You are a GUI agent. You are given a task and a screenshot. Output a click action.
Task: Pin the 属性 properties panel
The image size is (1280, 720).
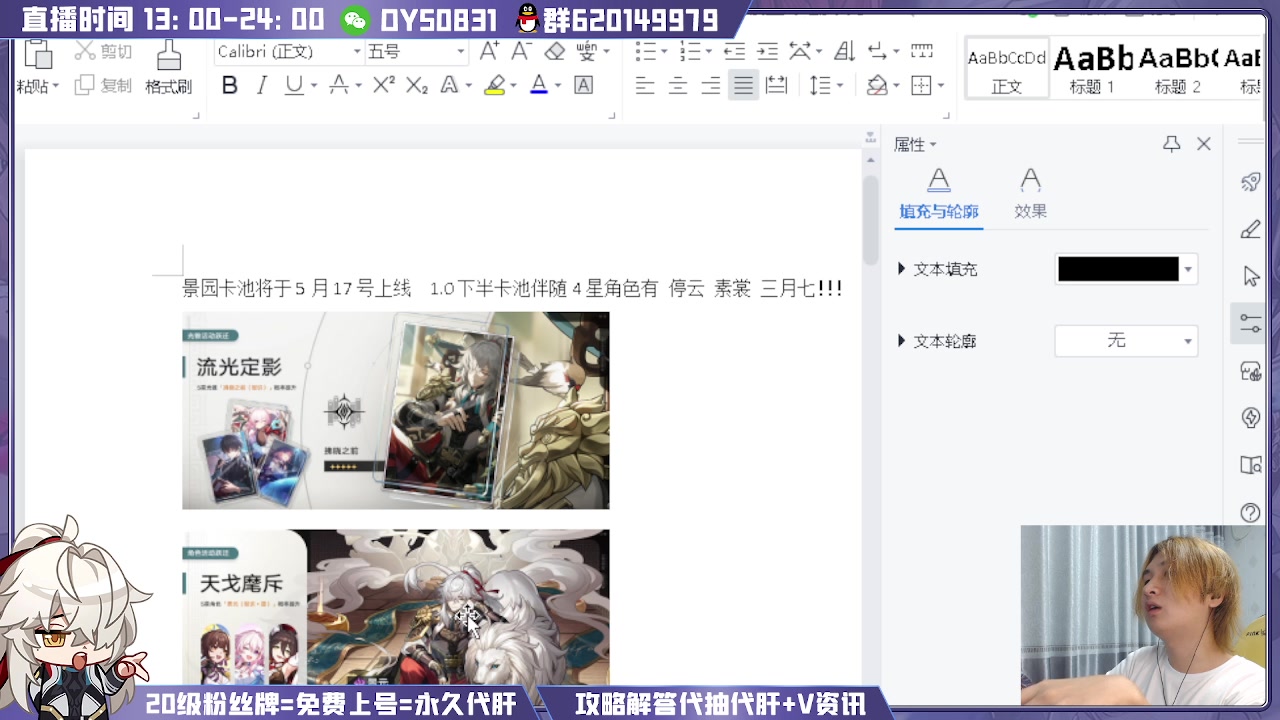[1172, 144]
